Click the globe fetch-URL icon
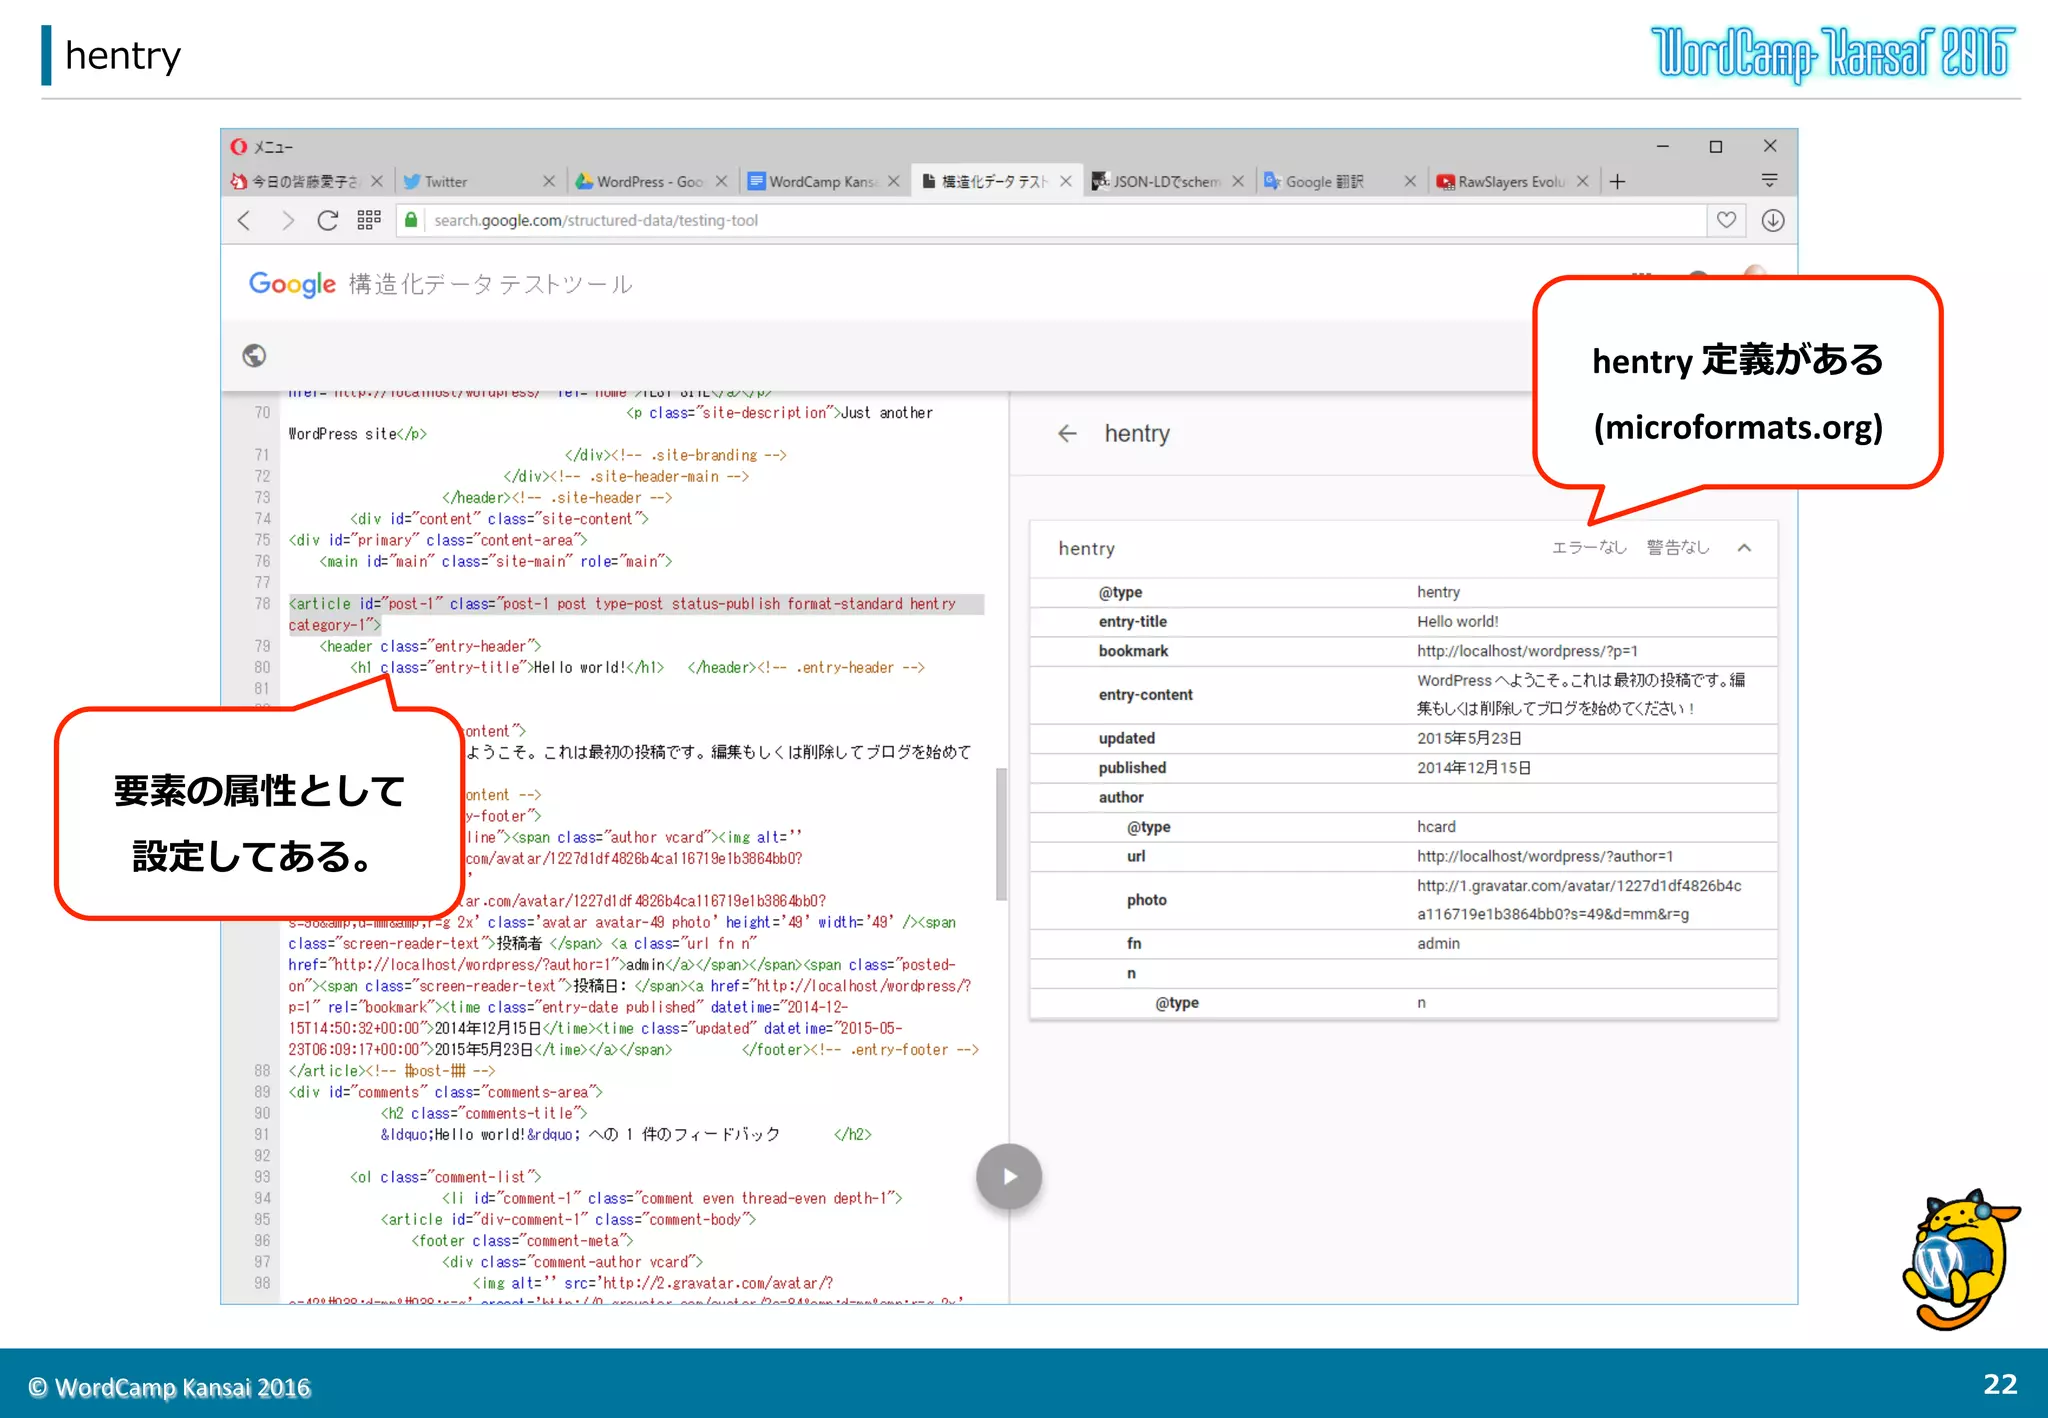 [x=254, y=355]
